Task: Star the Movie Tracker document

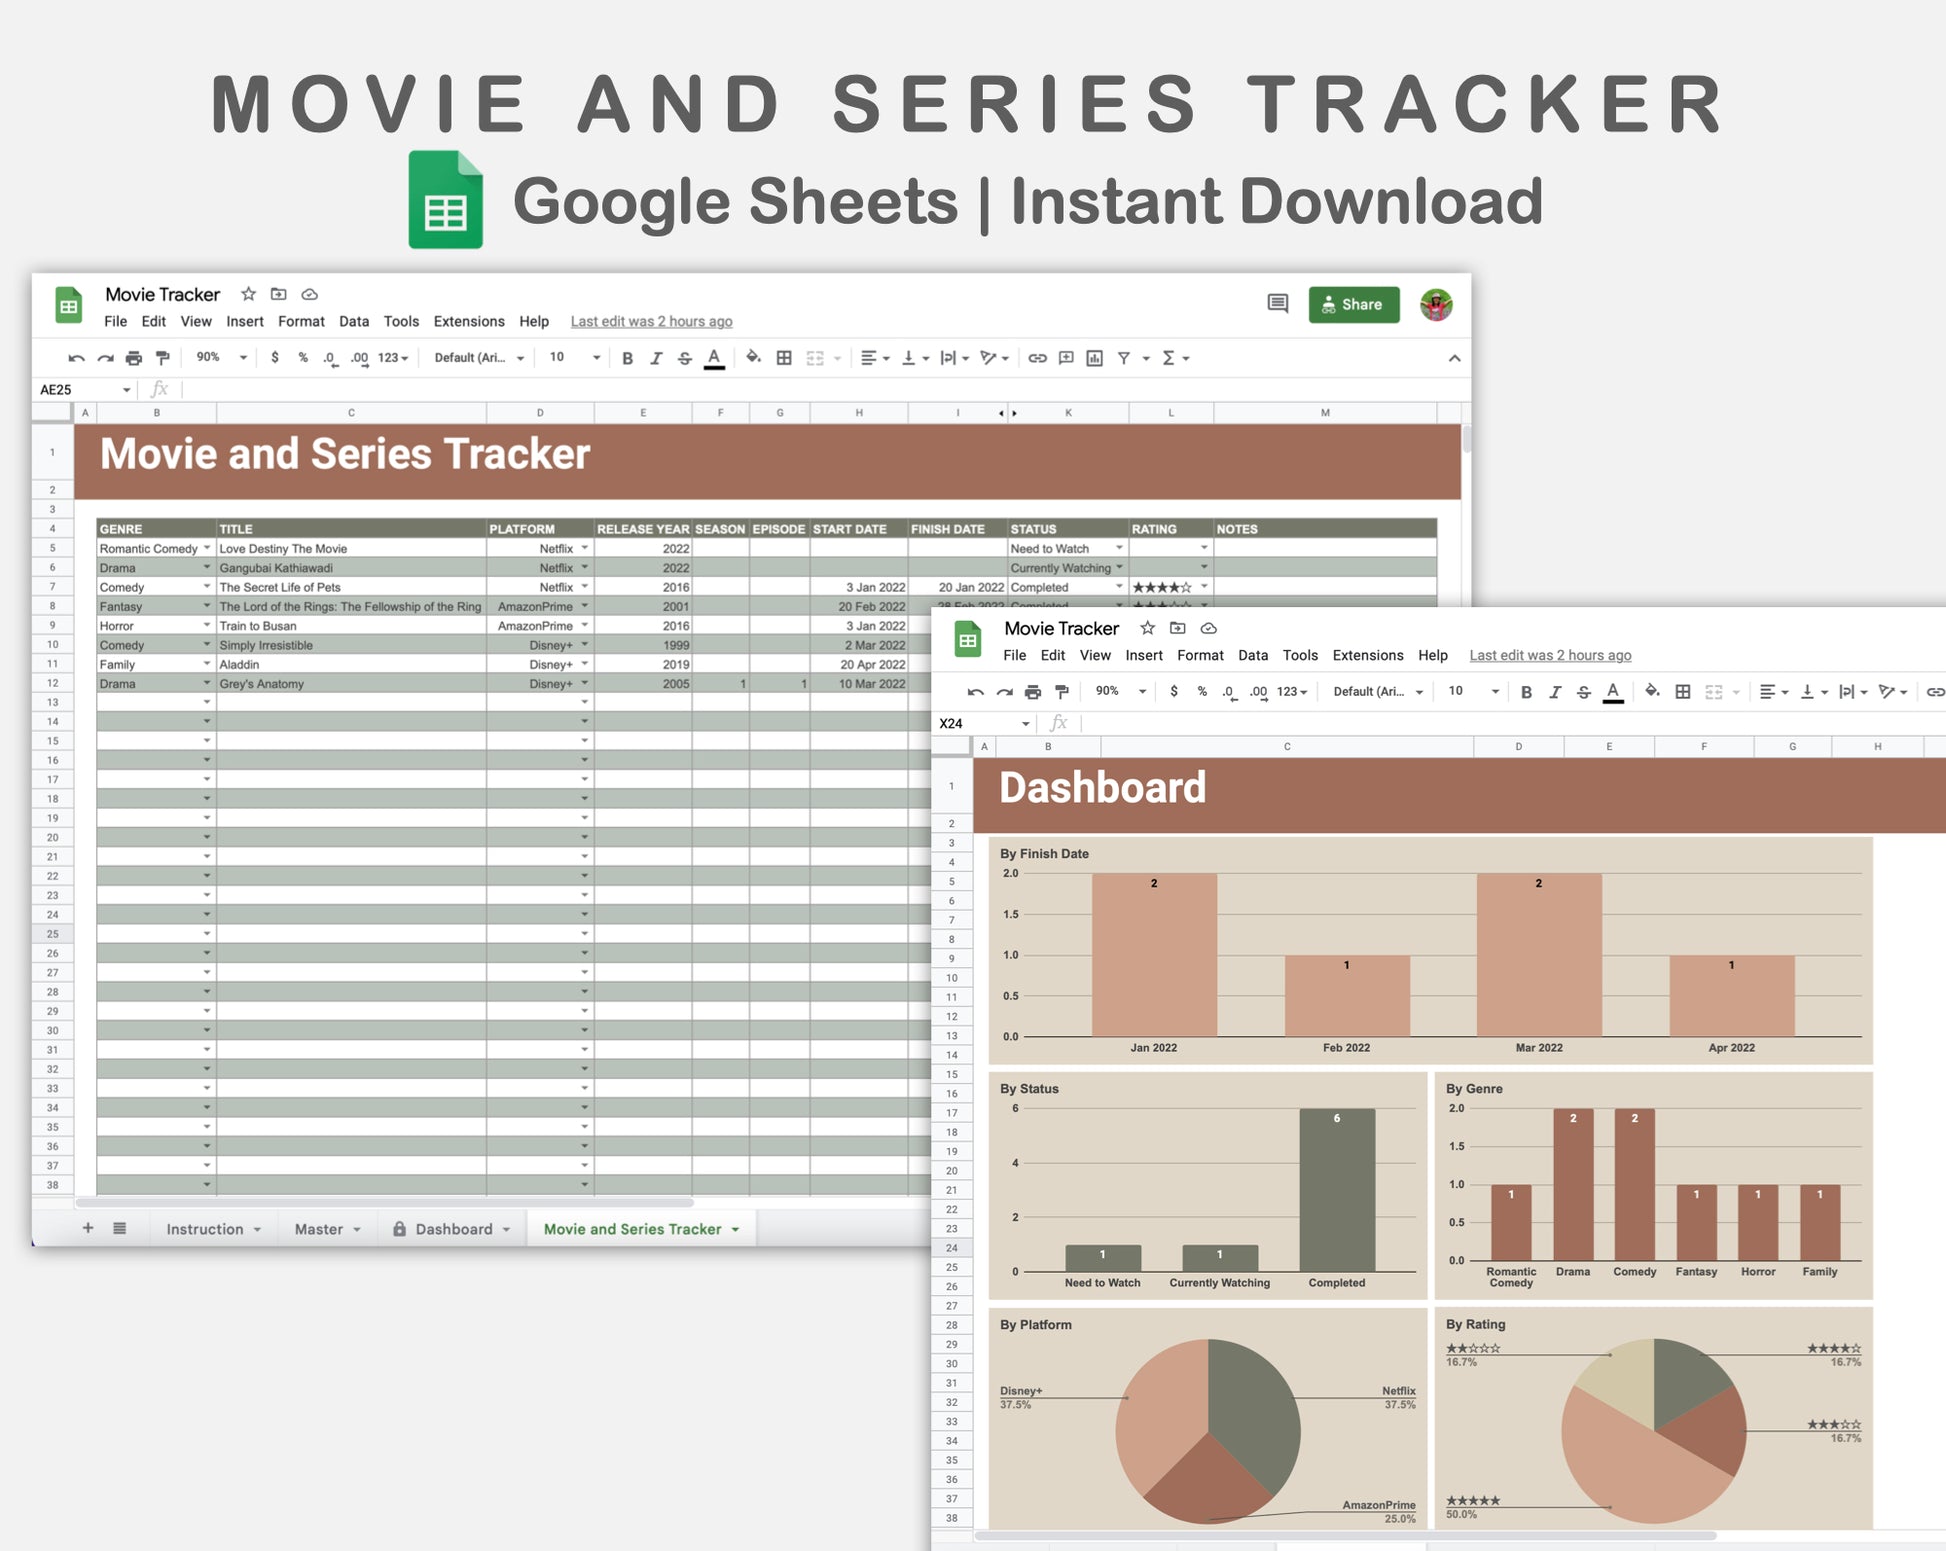Action: pos(248,294)
